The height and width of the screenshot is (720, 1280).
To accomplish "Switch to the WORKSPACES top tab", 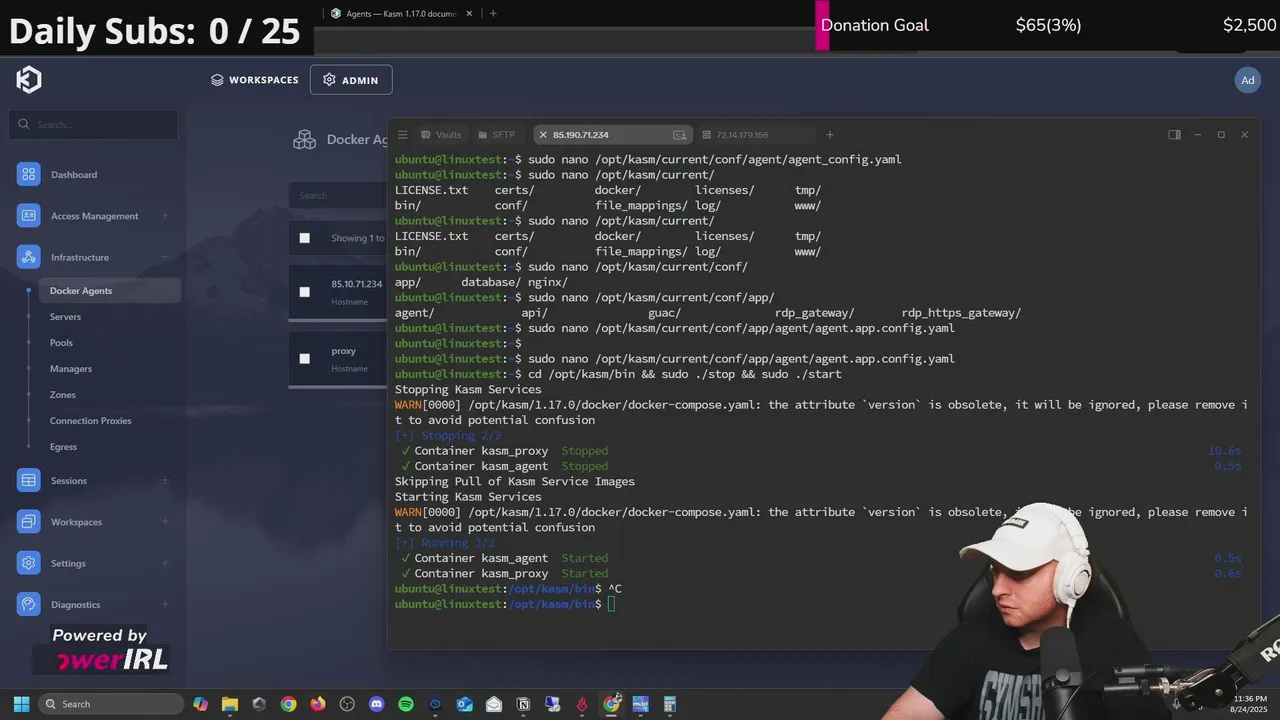I will [254, 80].
